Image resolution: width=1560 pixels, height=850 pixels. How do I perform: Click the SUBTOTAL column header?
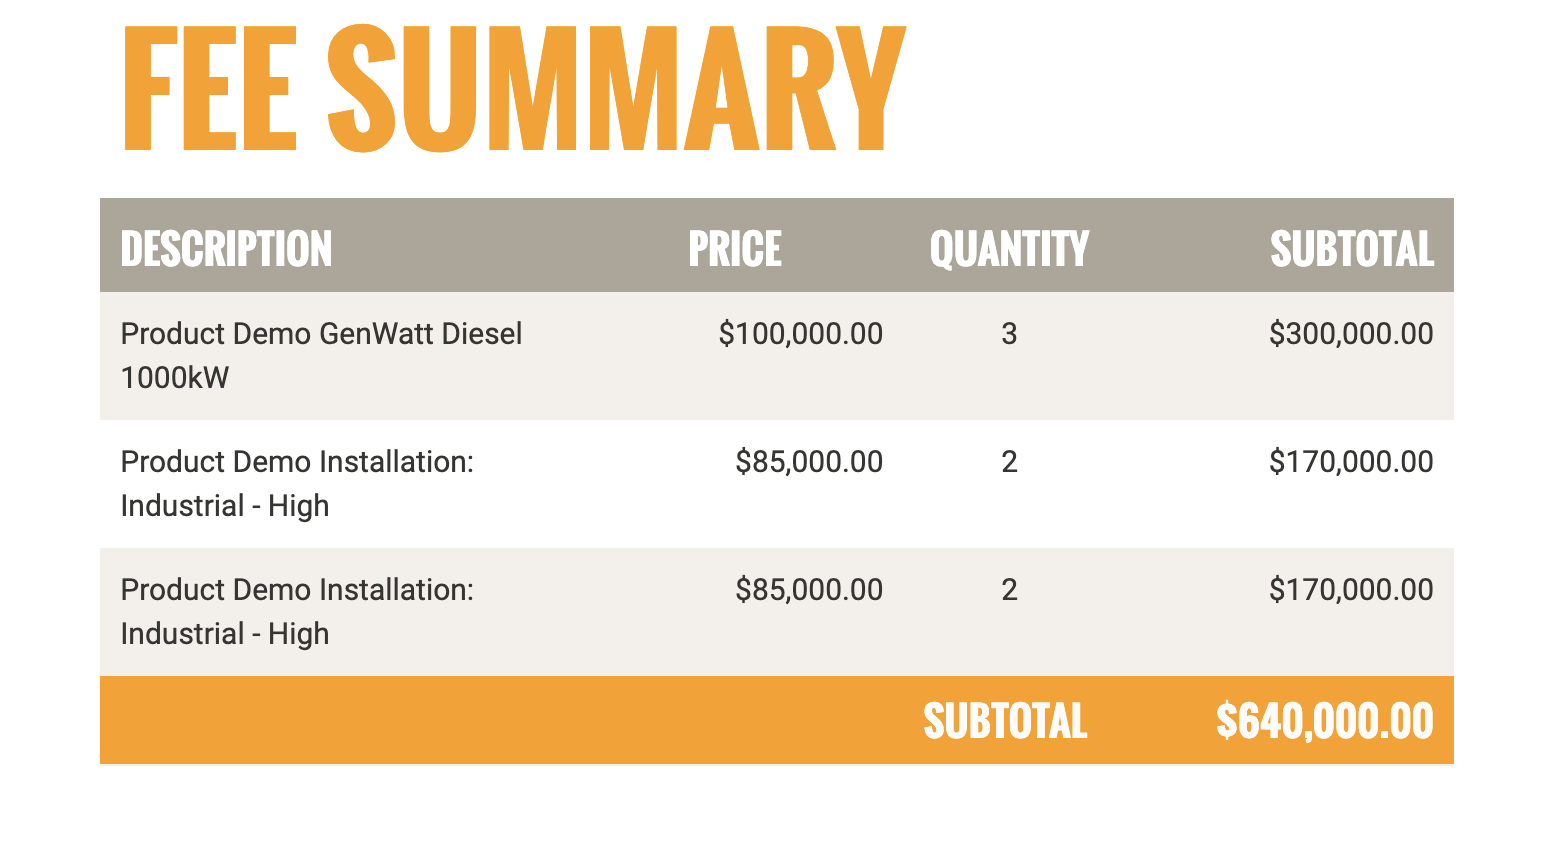pyautogui.click(x=1351, y=248)
